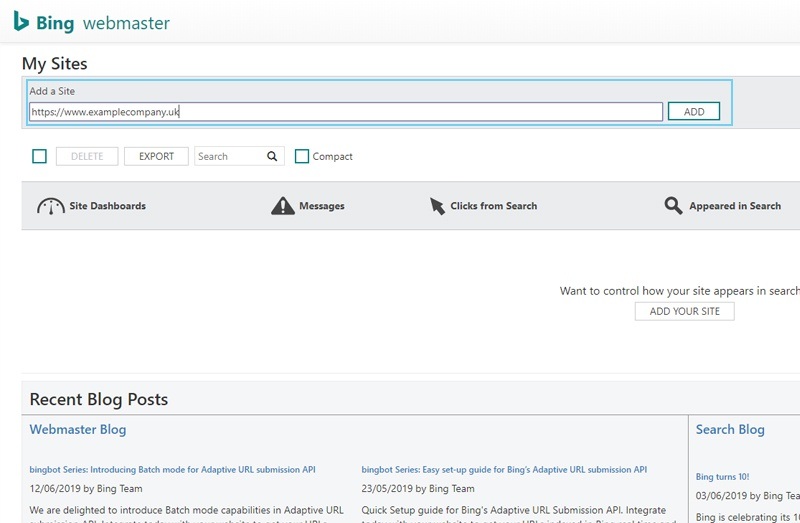This screenshot has height=523, width=800.
Task: Open the Webmaster Blog link
Action: coord(78,430)
